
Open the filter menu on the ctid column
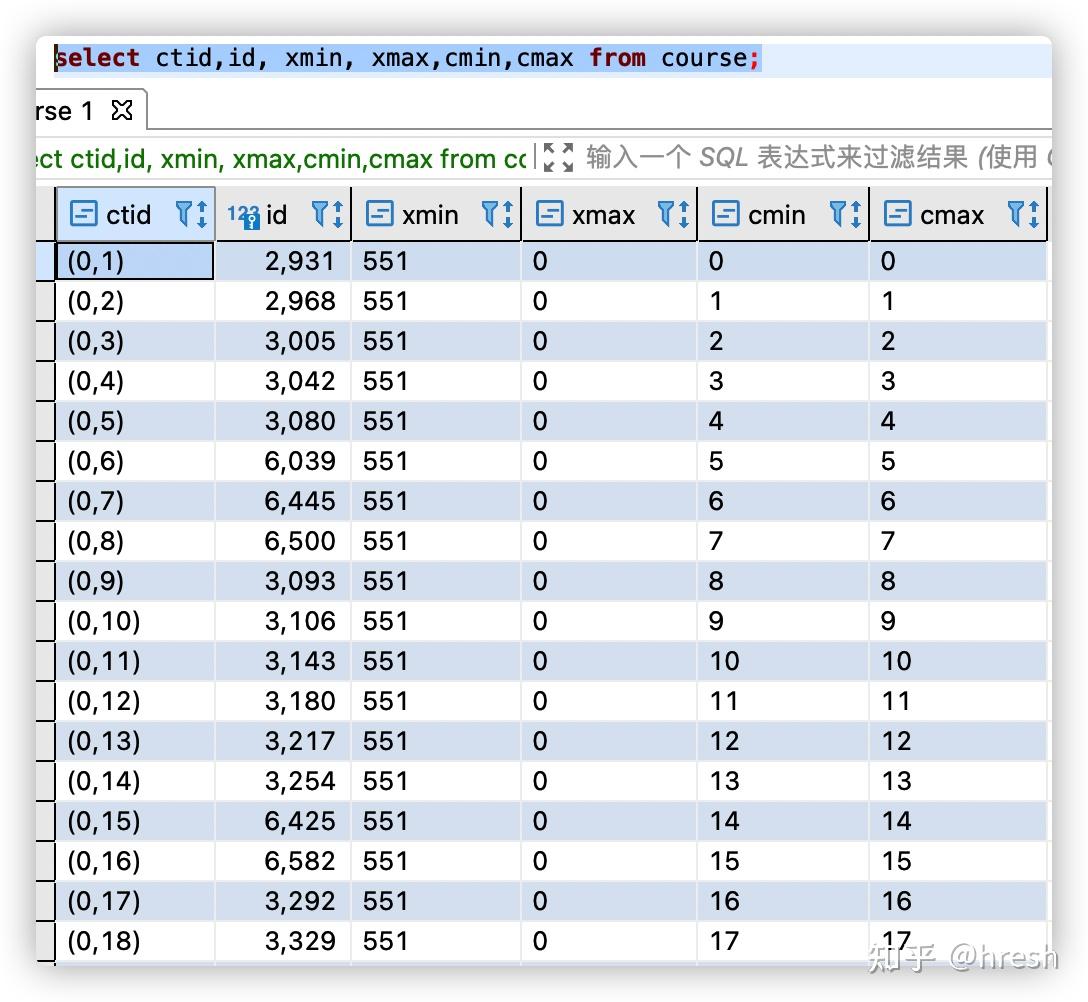(183, 214)
